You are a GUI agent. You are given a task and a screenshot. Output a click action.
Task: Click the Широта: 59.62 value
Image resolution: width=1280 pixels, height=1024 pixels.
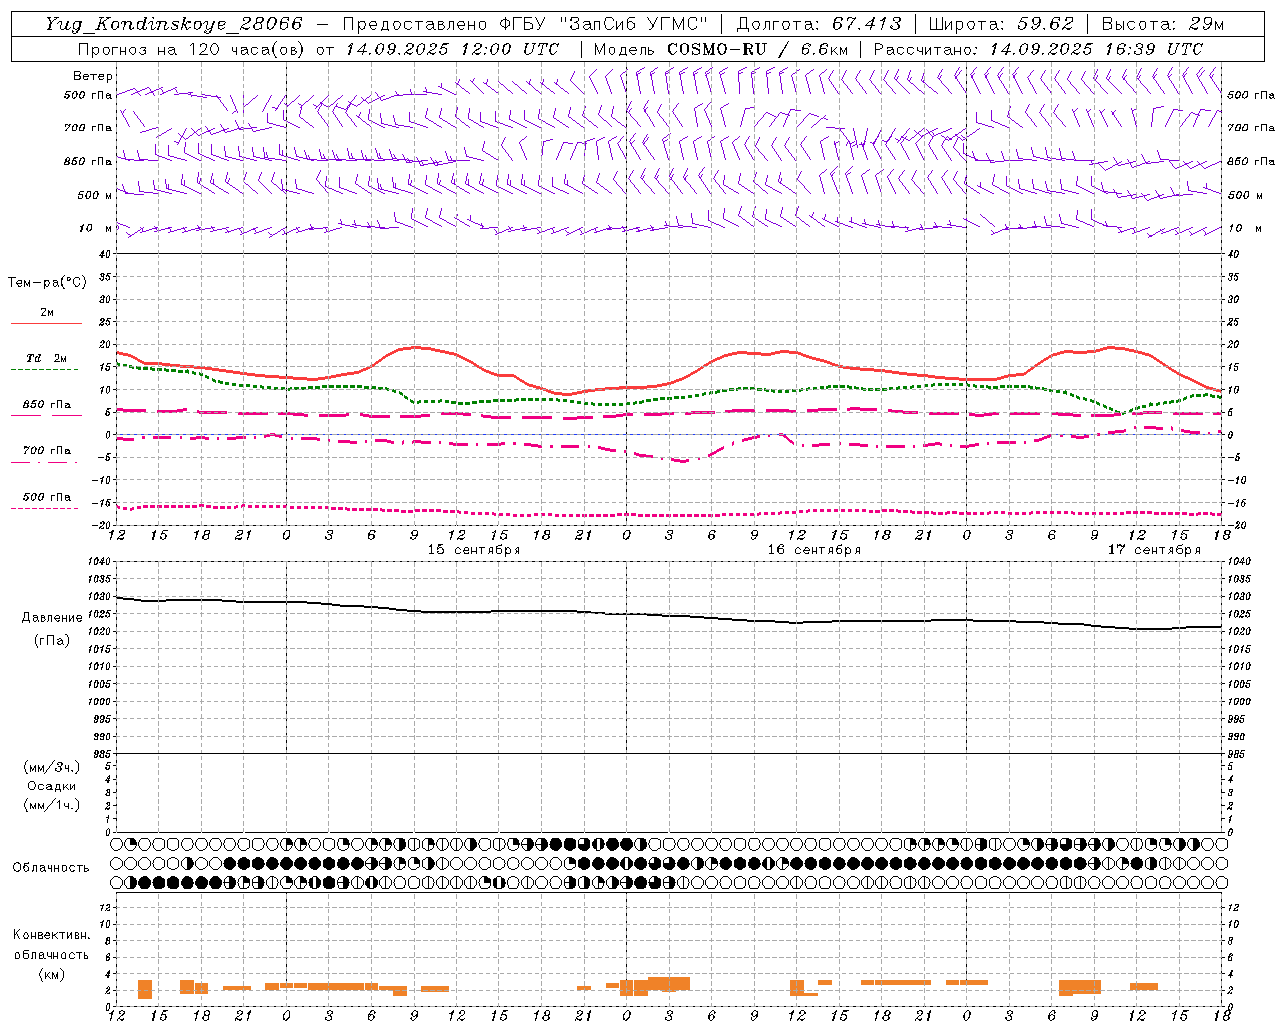(x=1001, y=24)
